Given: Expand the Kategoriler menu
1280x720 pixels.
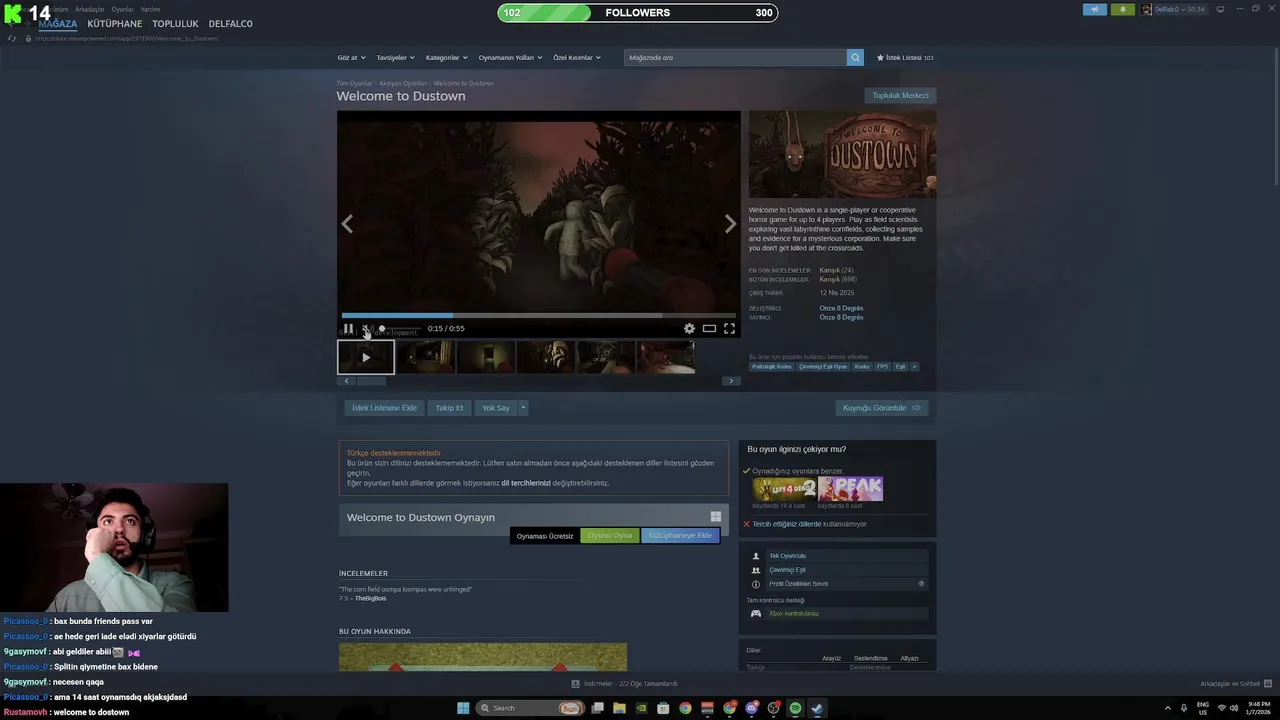Looking at the screenshot, I should click(x=446, y=58).
